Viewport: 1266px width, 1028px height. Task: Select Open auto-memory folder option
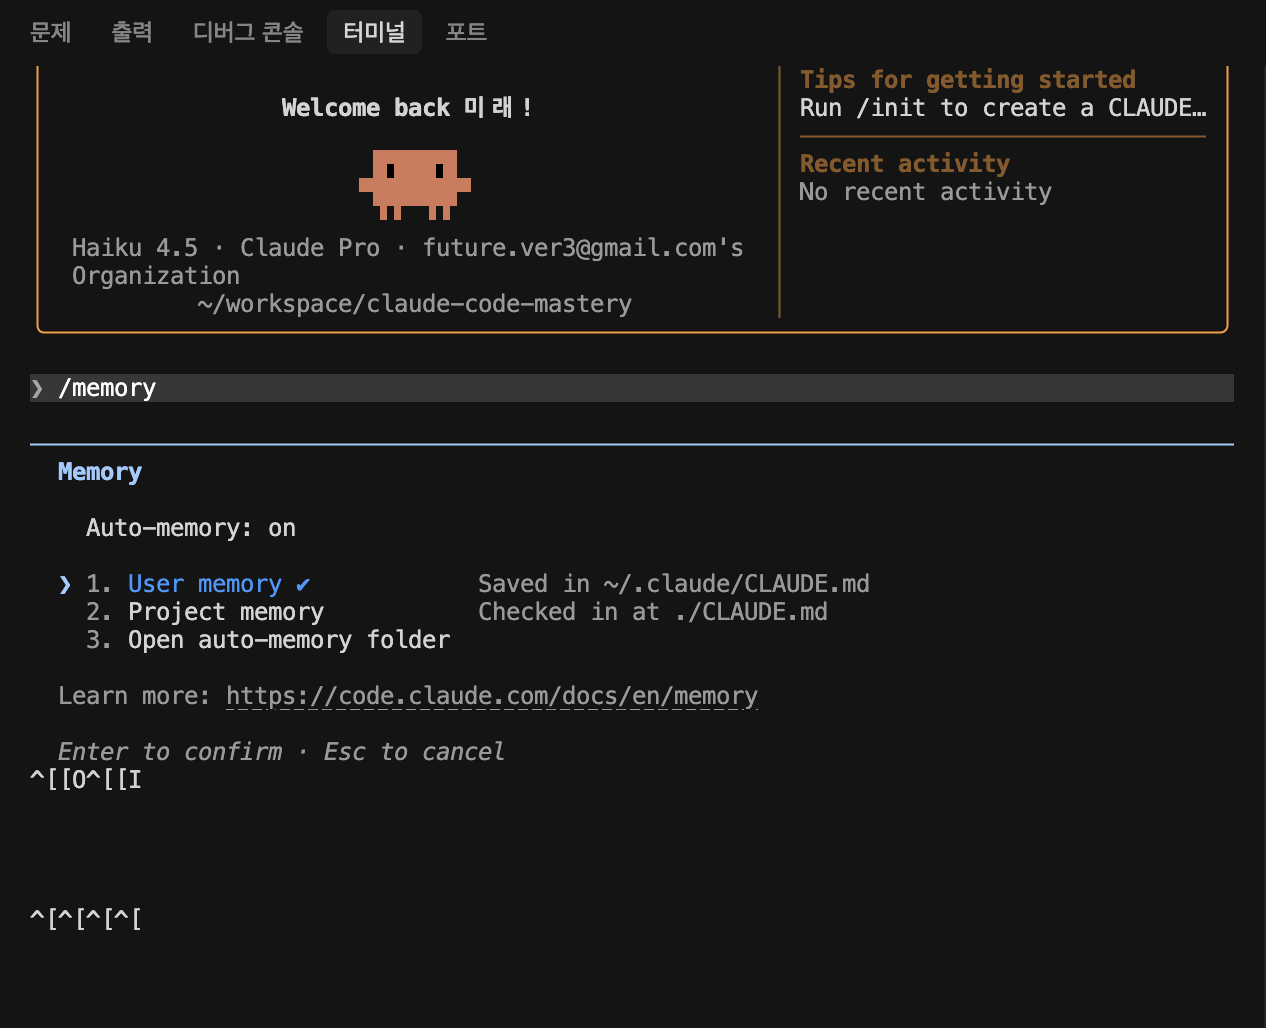(x=289, y=640)
